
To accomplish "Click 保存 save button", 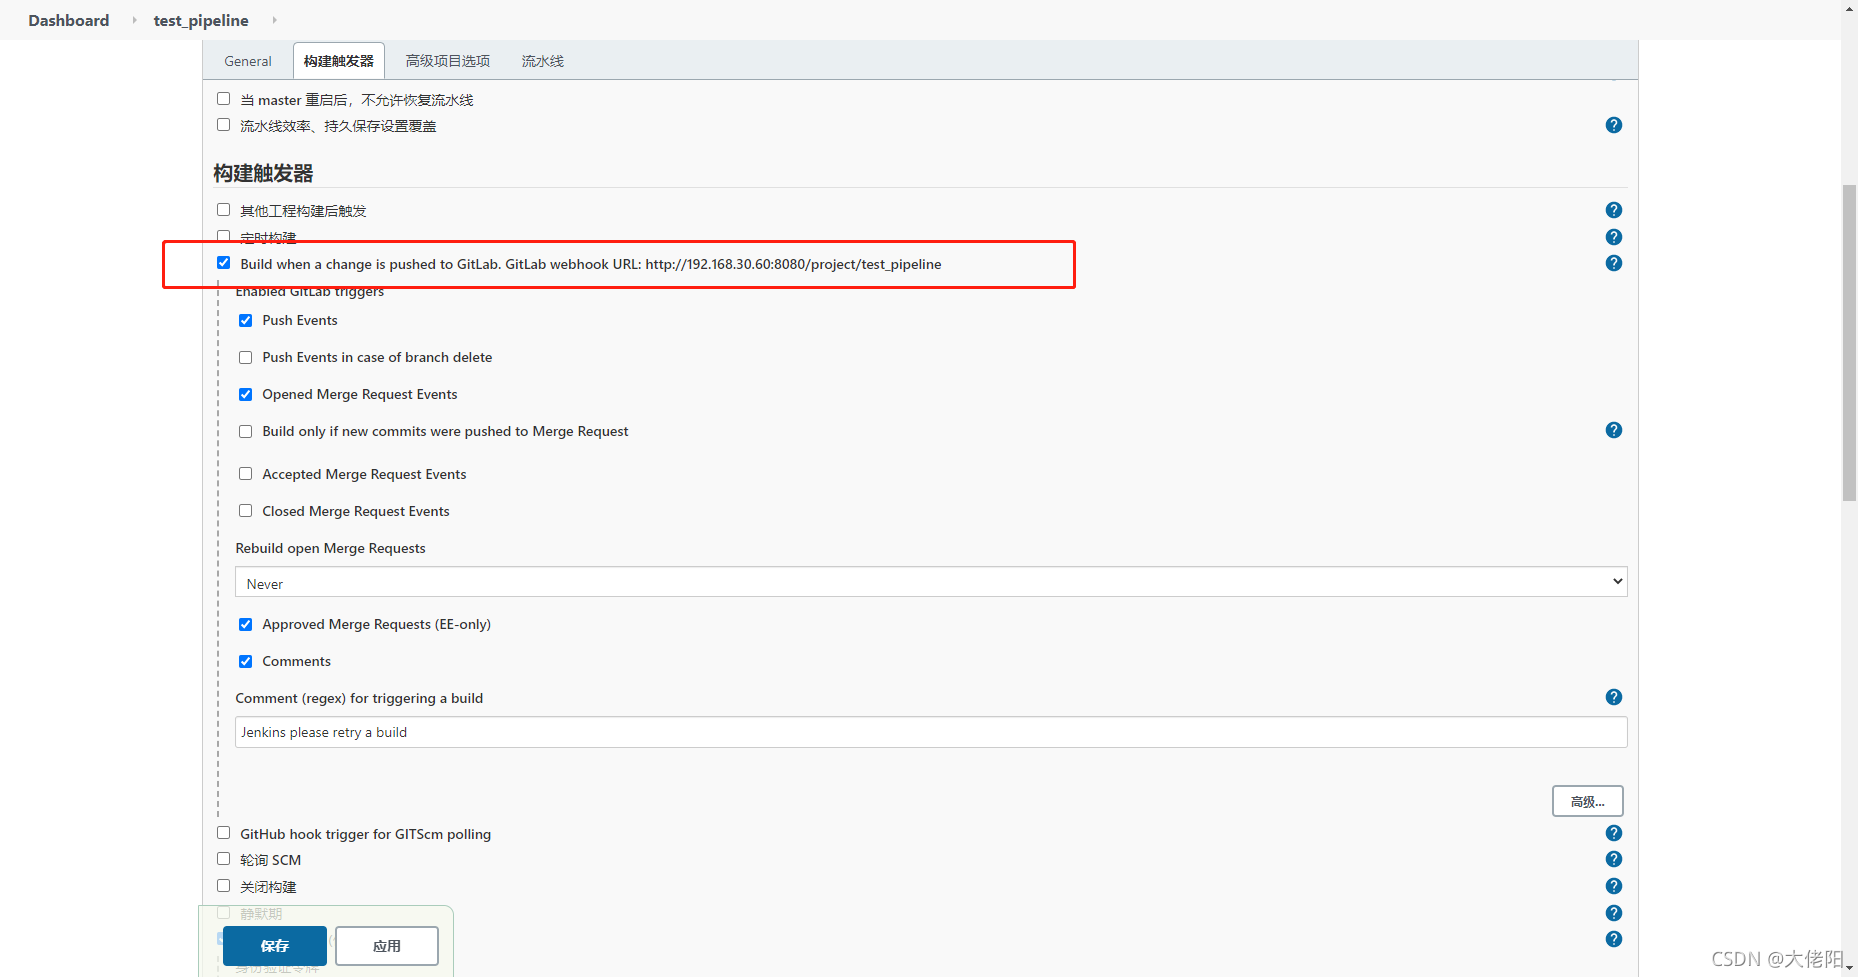I will click(x=275, y=946).
